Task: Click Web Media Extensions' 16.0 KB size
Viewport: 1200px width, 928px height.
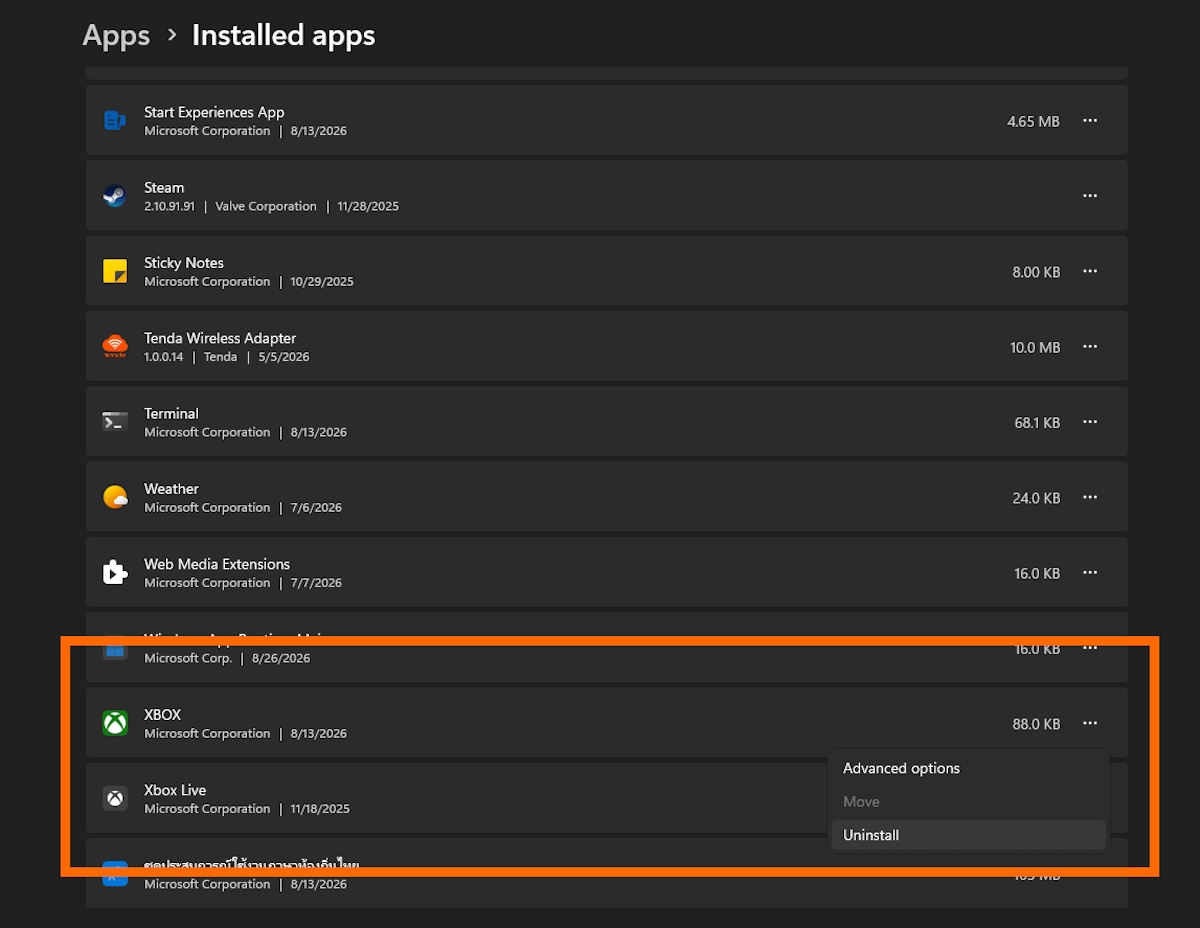Action: (1037, 573)
